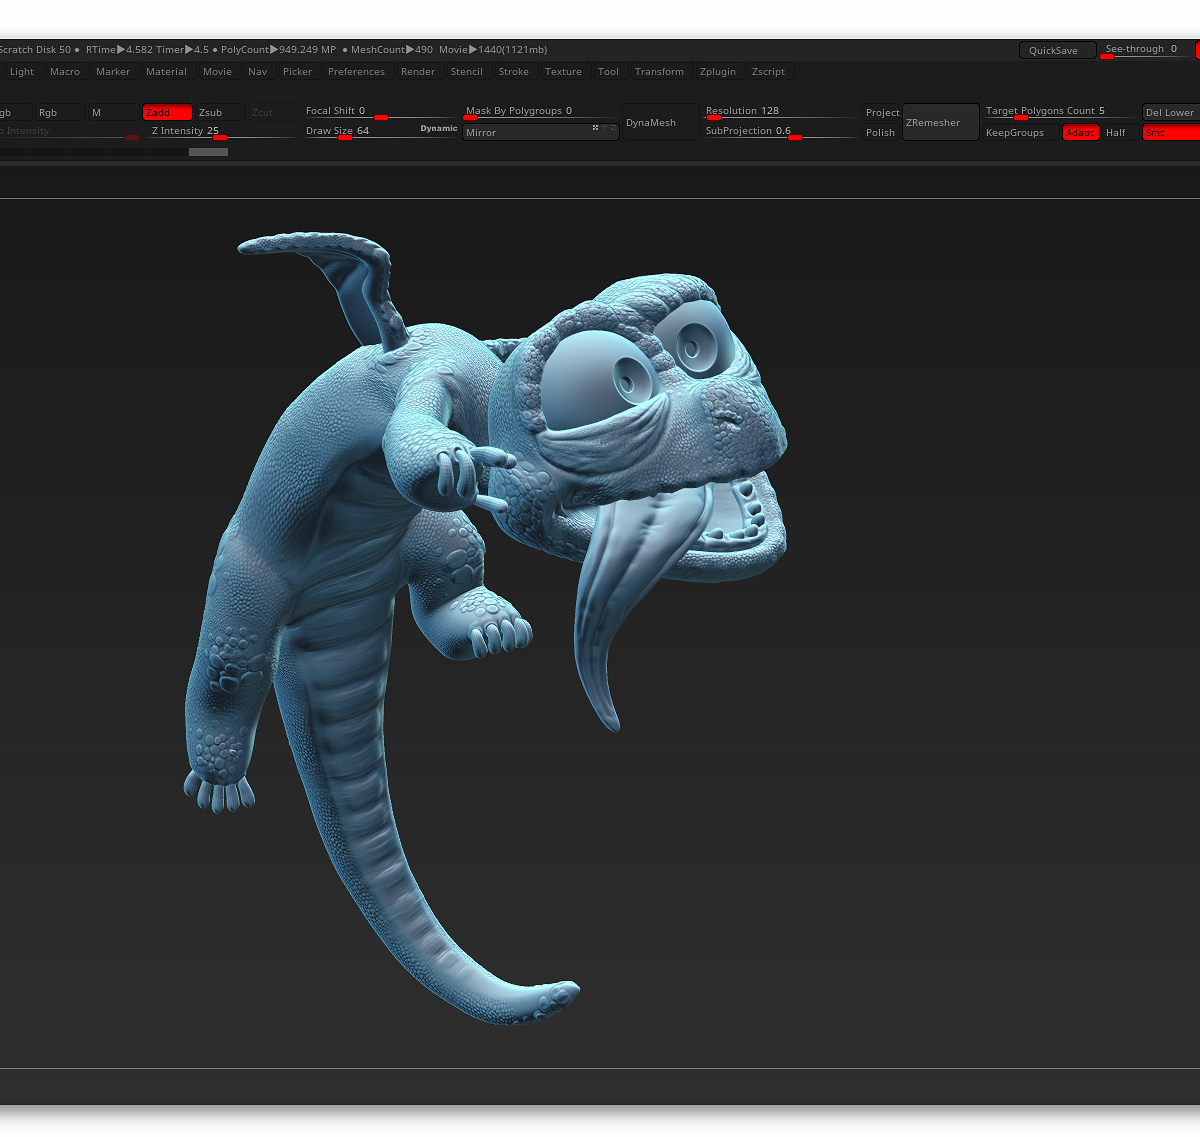Open the Zscript menu
The width and height of the screenshot is (1200, 1137).
pyautogui.click(x=769, y=72)
